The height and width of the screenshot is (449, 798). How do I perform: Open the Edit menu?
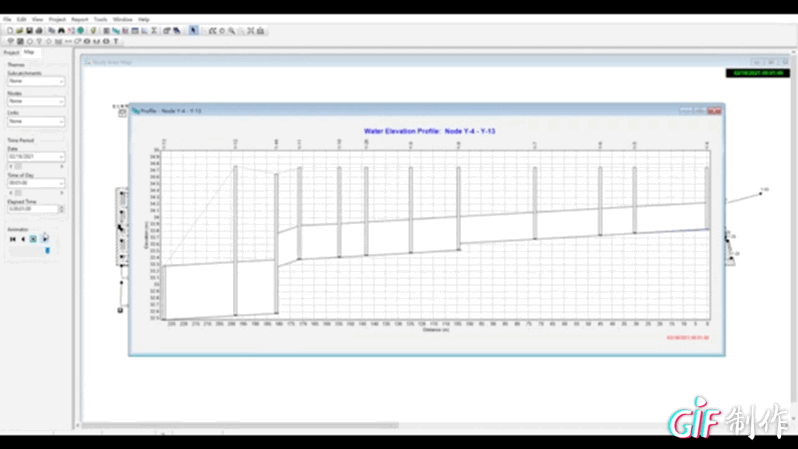[x=21, y=19]
